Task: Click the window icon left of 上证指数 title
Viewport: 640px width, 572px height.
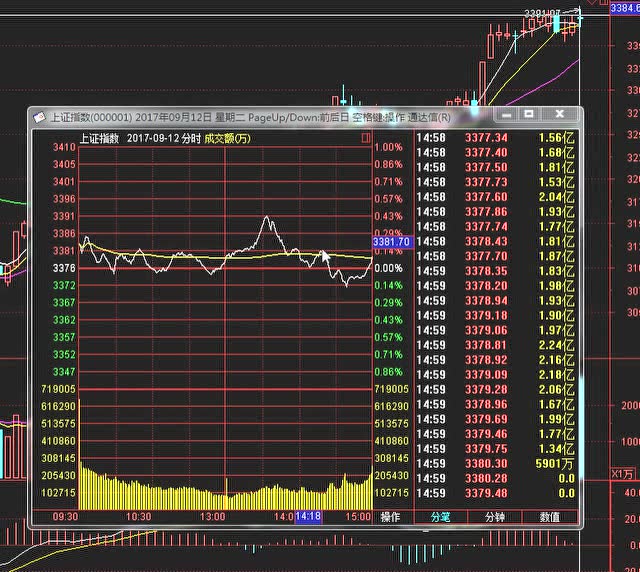Action: 39,116
